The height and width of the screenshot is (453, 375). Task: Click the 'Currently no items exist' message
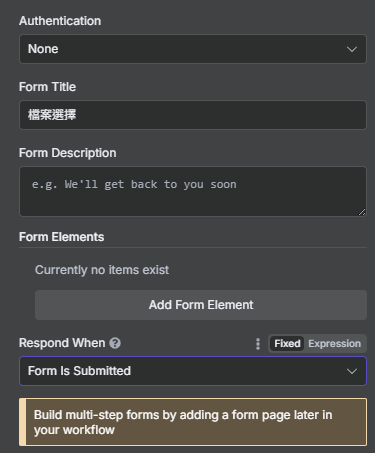click(102, 270)
